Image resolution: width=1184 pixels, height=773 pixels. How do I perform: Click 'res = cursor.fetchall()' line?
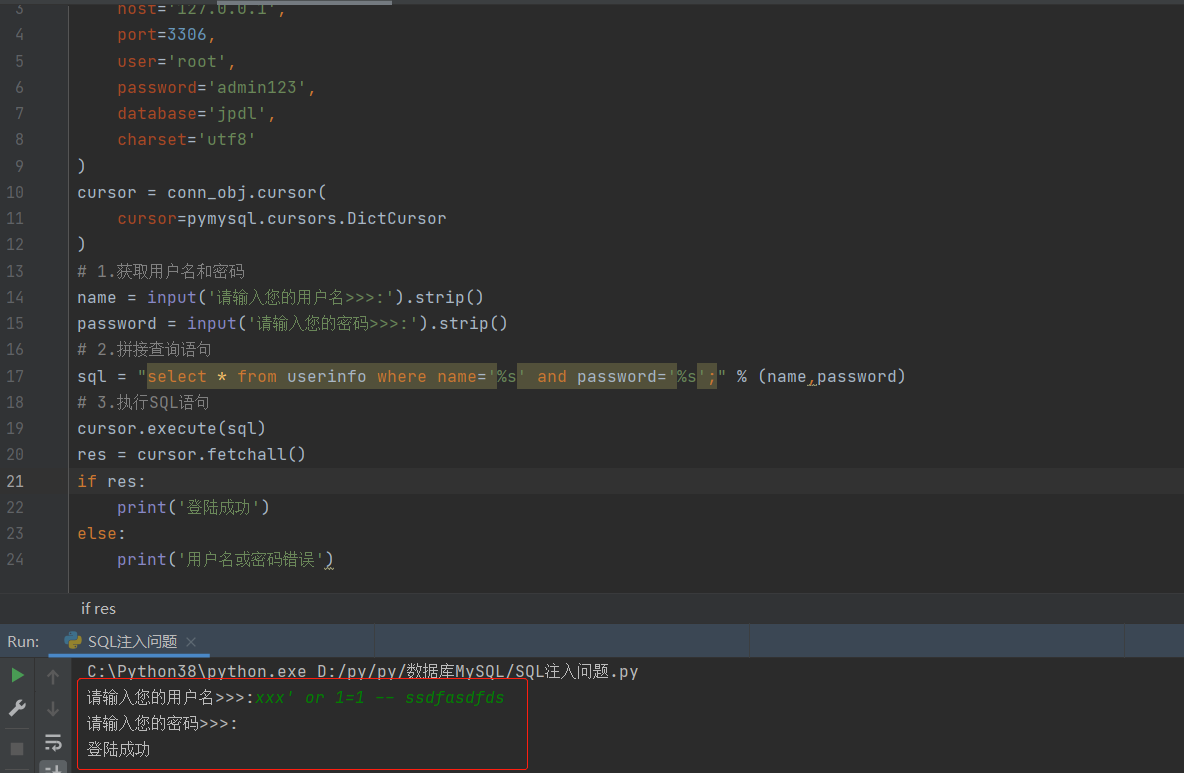pos(191,454)
